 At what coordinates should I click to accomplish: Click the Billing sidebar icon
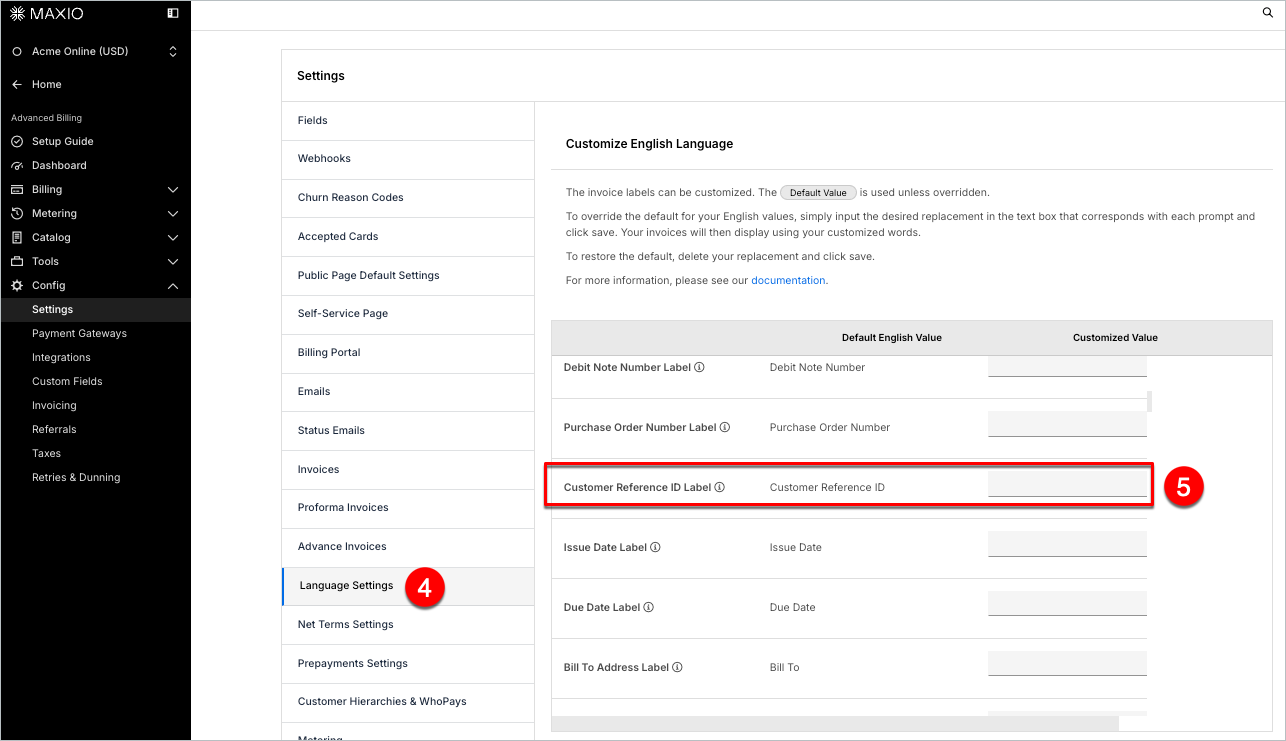pyautogui.click(x=15, y=189)
